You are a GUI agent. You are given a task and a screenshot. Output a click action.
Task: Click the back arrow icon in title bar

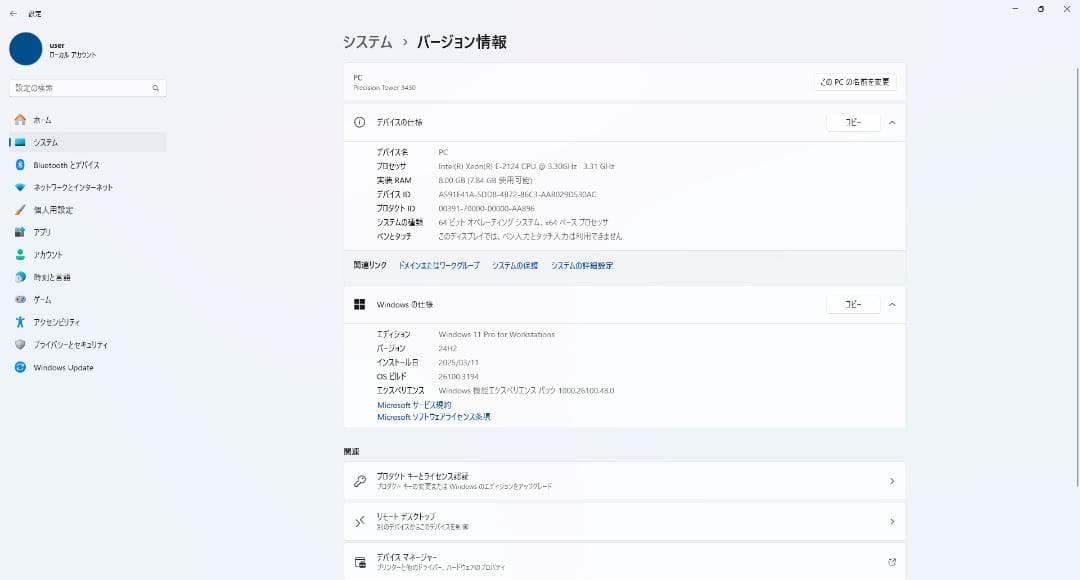[x=13, y=14]
